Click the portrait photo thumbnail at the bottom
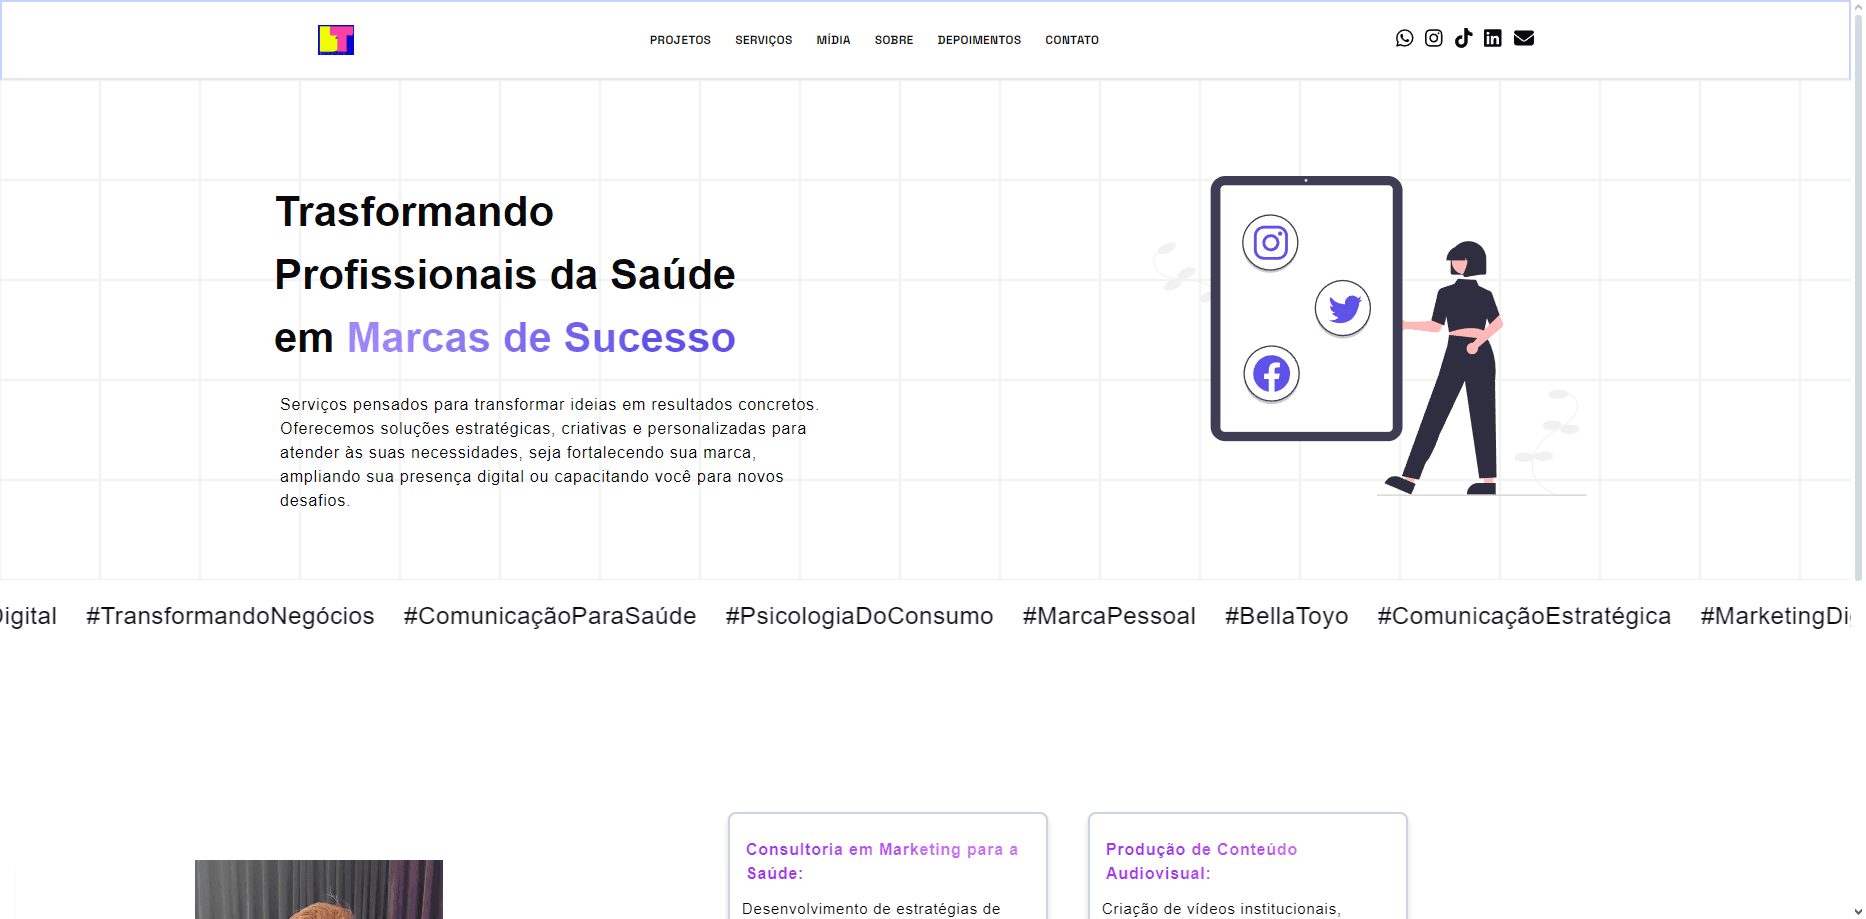The height and width of the screenshot is (919, 1866). click(319, 889)
